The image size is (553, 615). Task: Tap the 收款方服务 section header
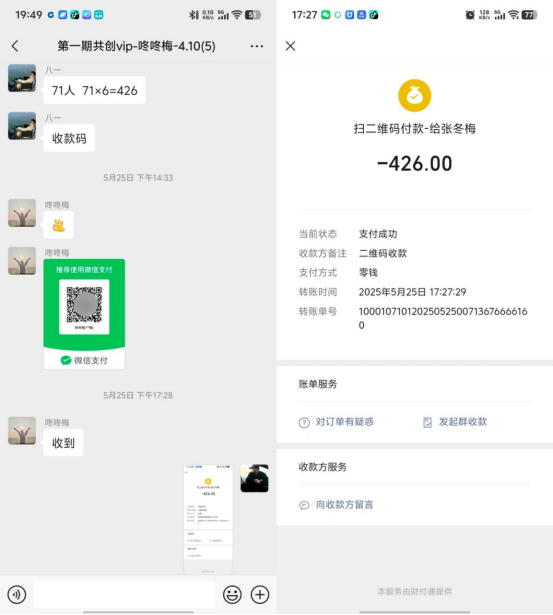point(323,467)
